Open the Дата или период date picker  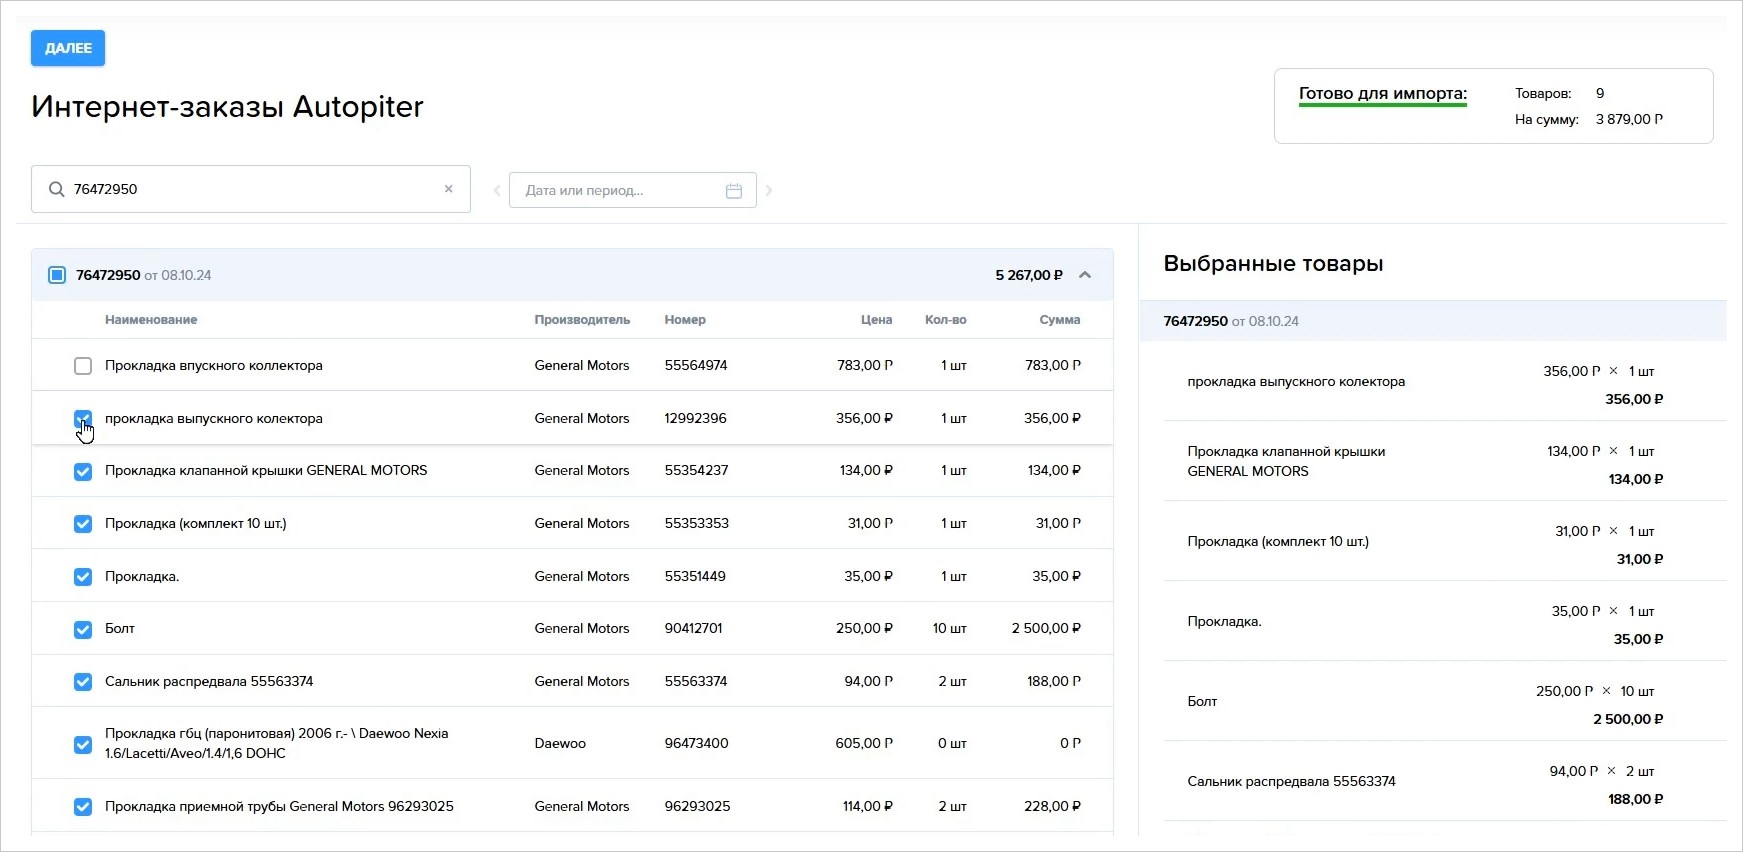(633, 190)
